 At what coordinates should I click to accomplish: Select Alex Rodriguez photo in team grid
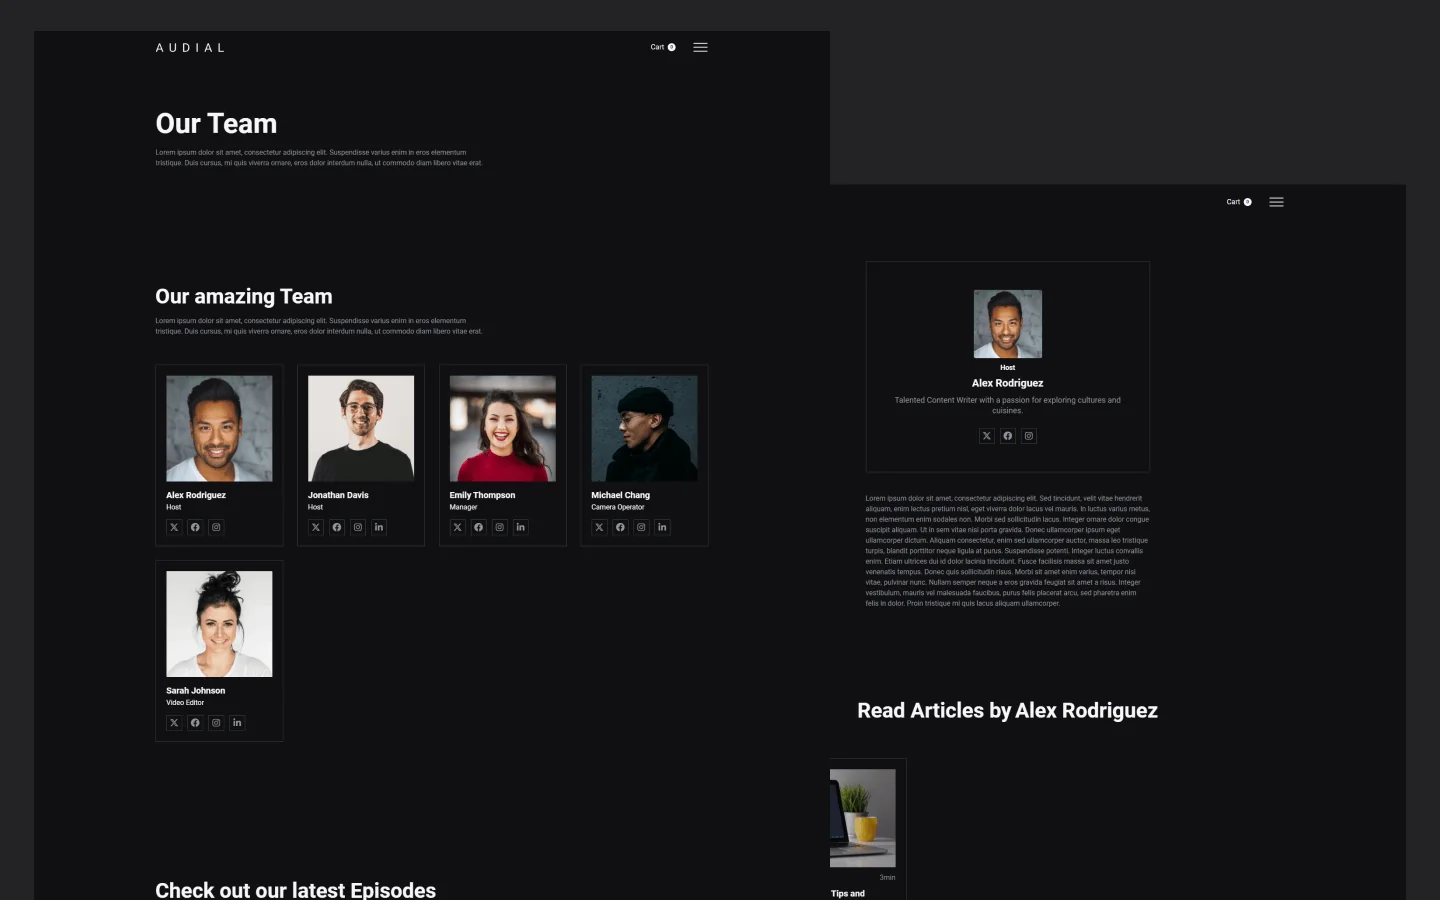pyautogui.click(x=219, y=428)
